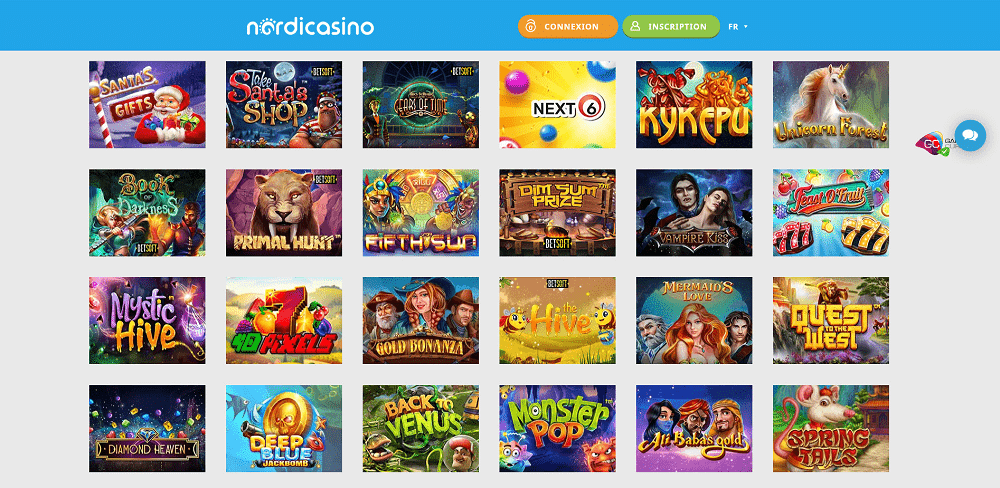Open the Unicorn Forest game tile

point(831,105)
